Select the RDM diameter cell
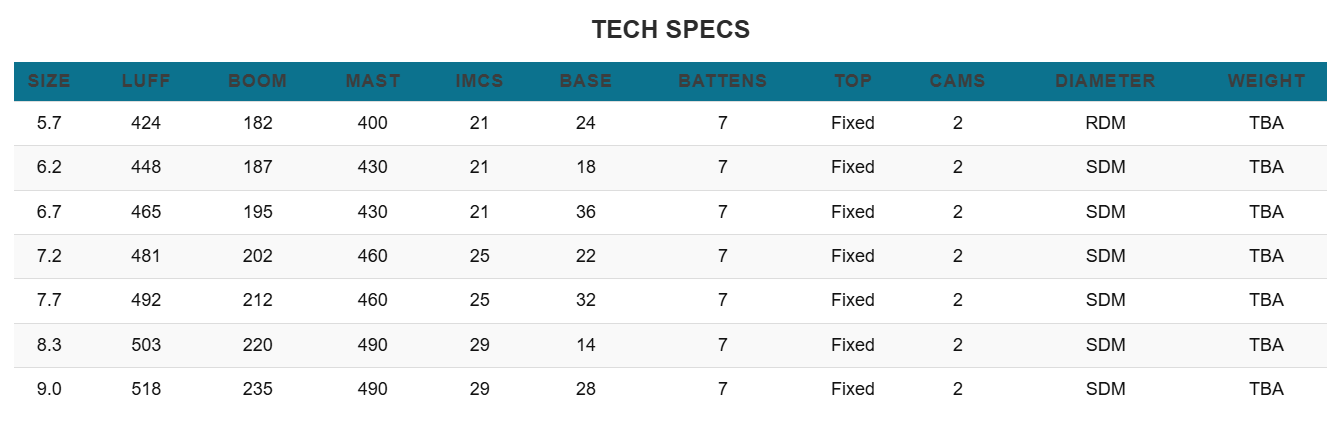This screenshot has height=435, width=1337. coord(1105,123)
